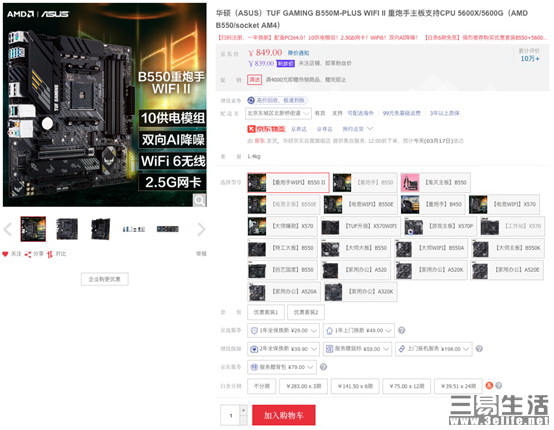Select the second product thumbnail image
This screenshot has height=430, width=554.
click(x=67, y=229)
